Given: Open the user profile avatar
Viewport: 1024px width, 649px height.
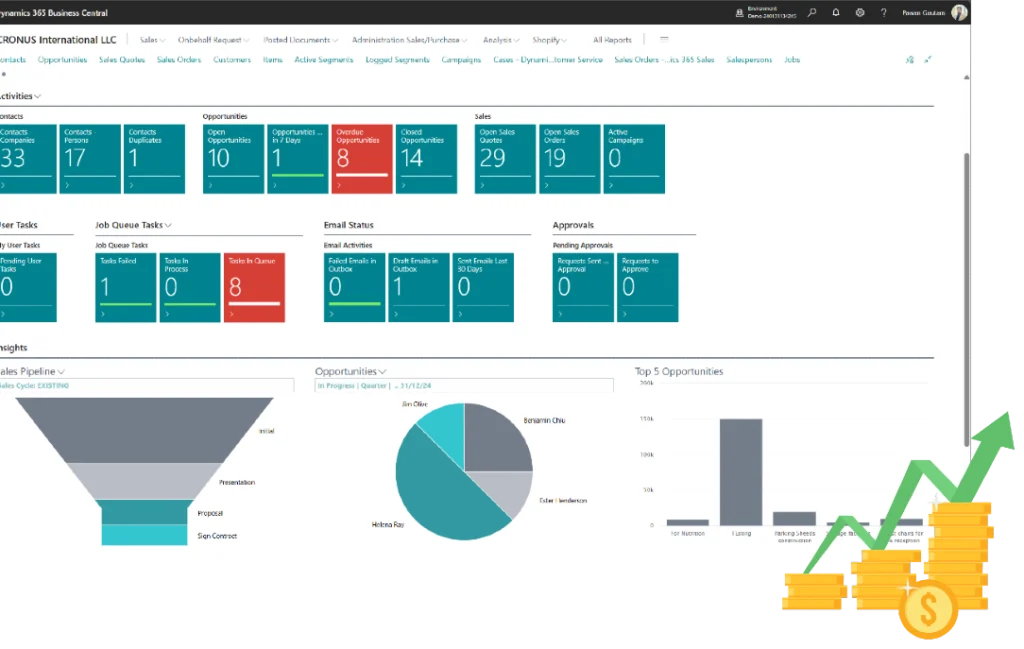Looking at the screenshot, I should point(959,12).
